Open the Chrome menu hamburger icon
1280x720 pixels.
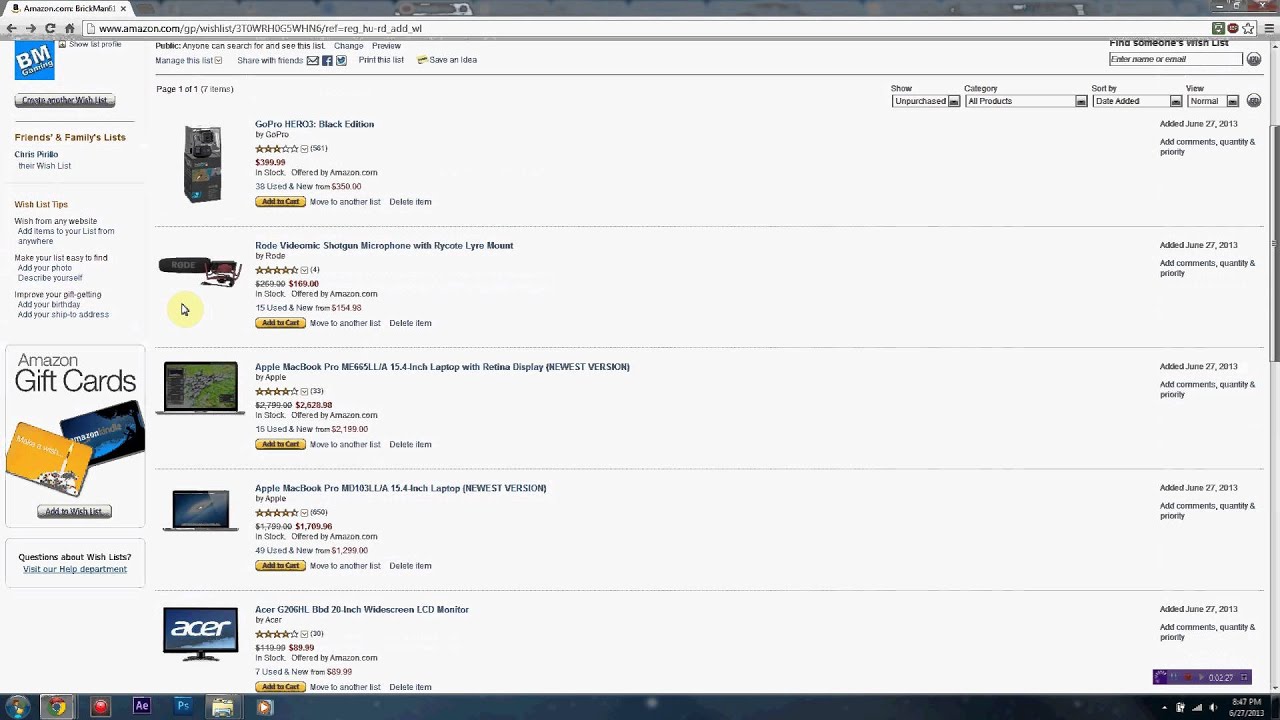click(1270, 28)
